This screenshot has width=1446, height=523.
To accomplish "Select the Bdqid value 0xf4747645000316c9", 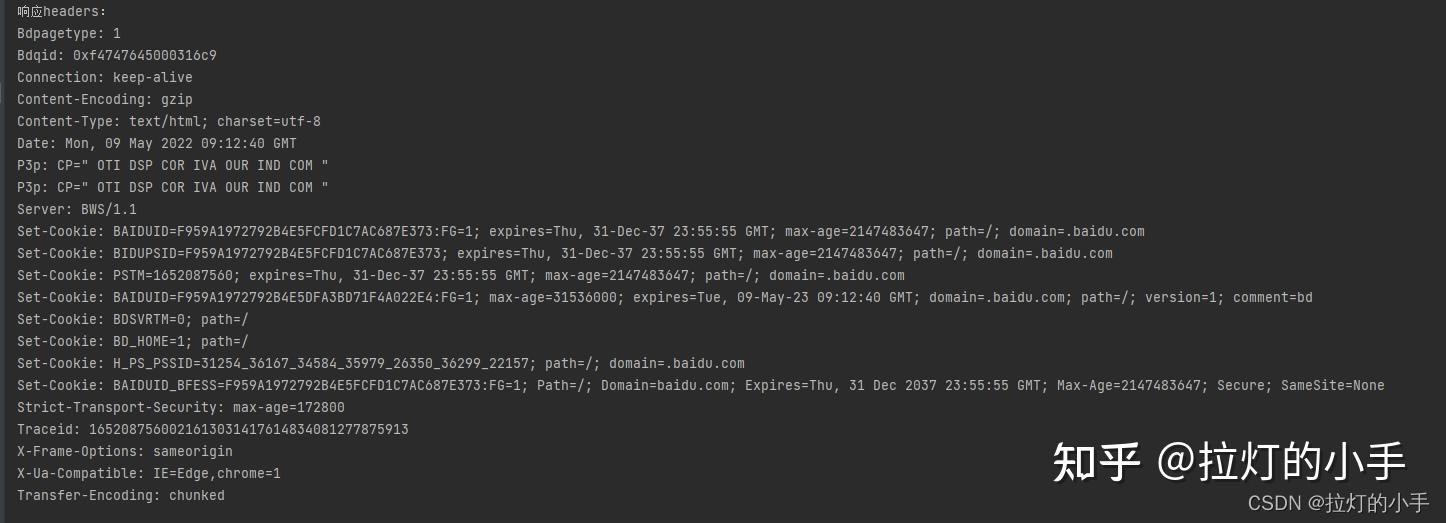I will coord(145,56).
